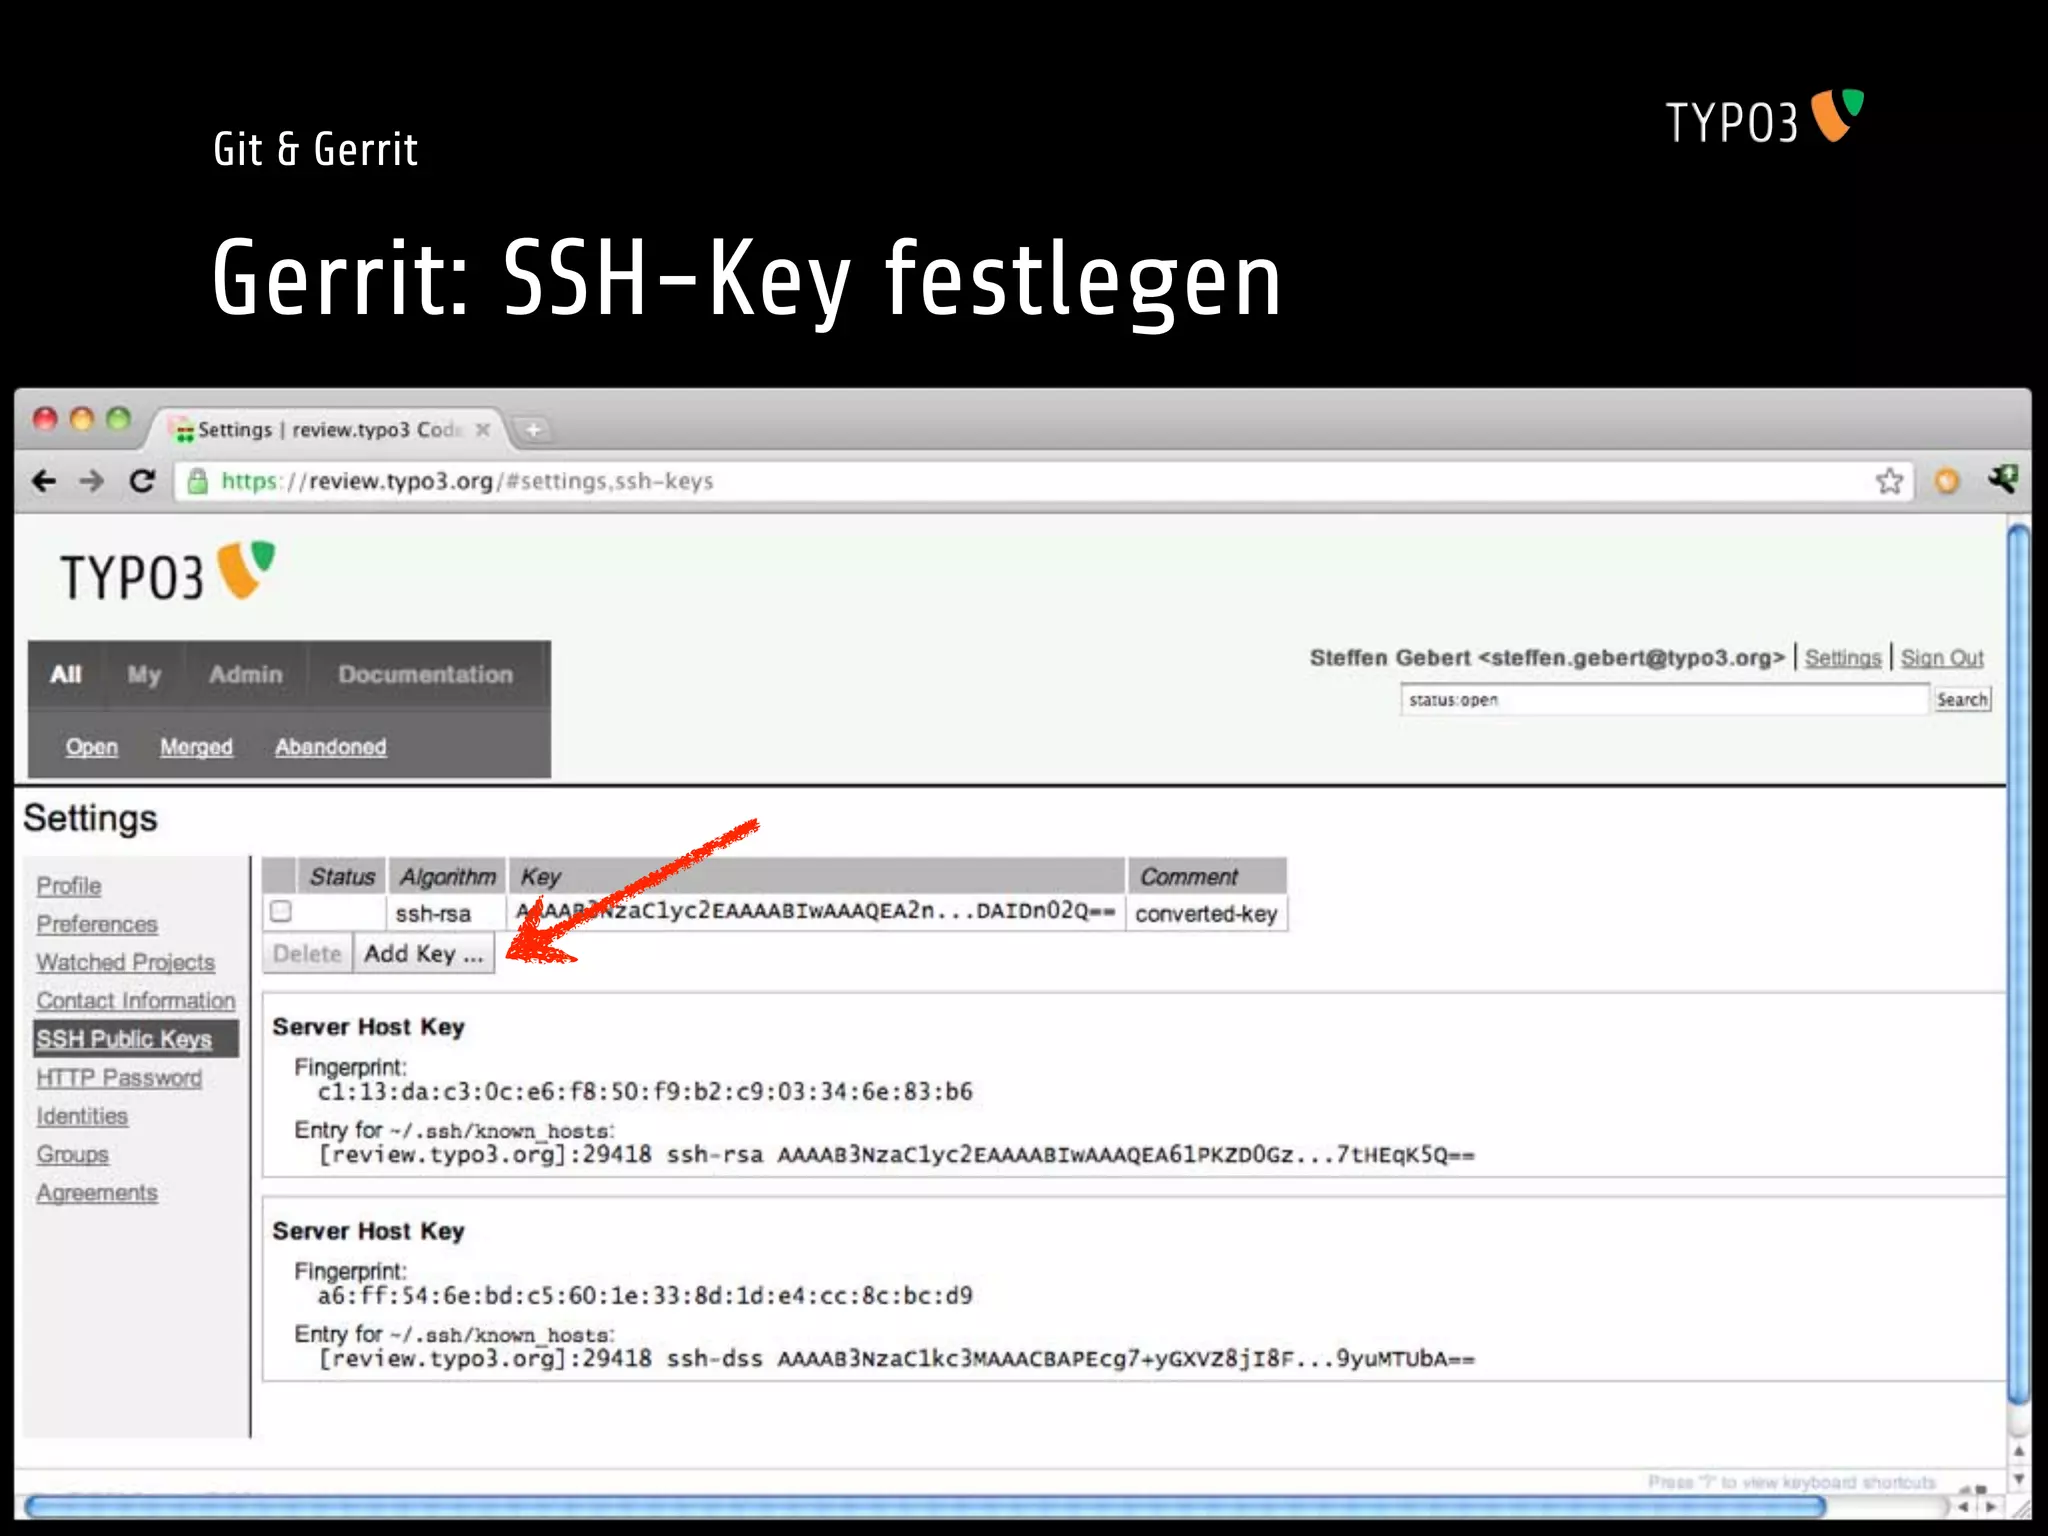Open Watched Projects in the sidebar
Image resolution: width=2048 pixels, height=1536 pixels.
pos(126,962)
